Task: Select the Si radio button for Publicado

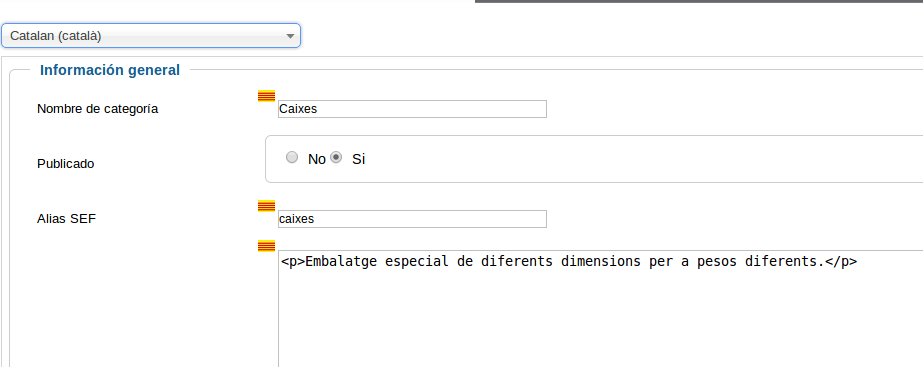Action: click(x=336, y=157)
